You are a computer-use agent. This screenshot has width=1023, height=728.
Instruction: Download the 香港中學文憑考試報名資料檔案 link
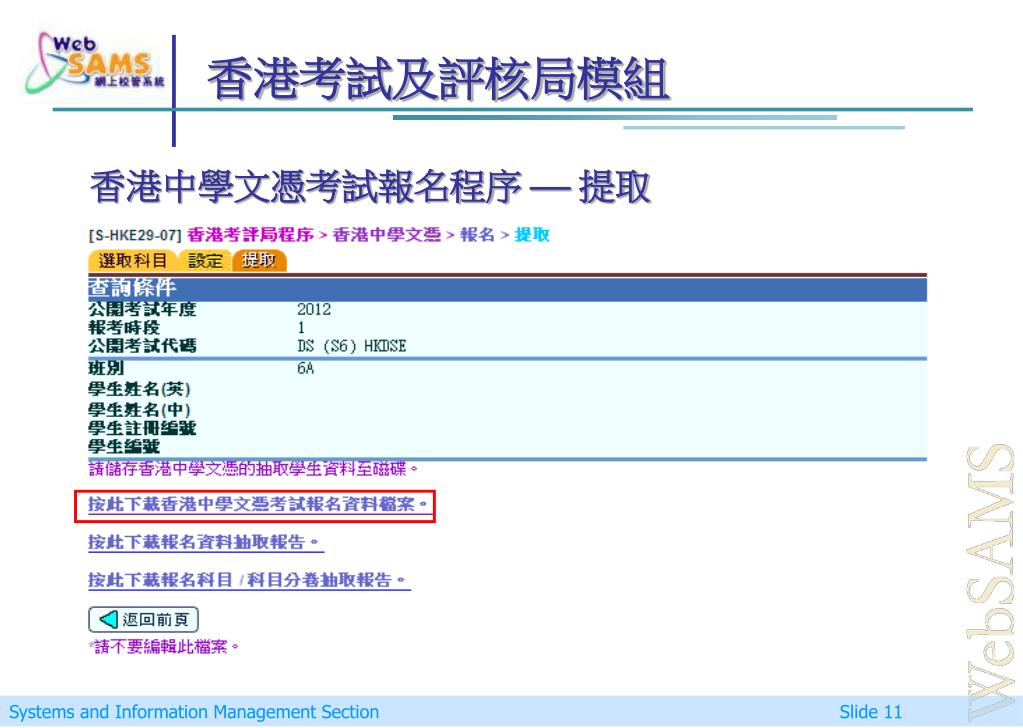click(258, 504)
